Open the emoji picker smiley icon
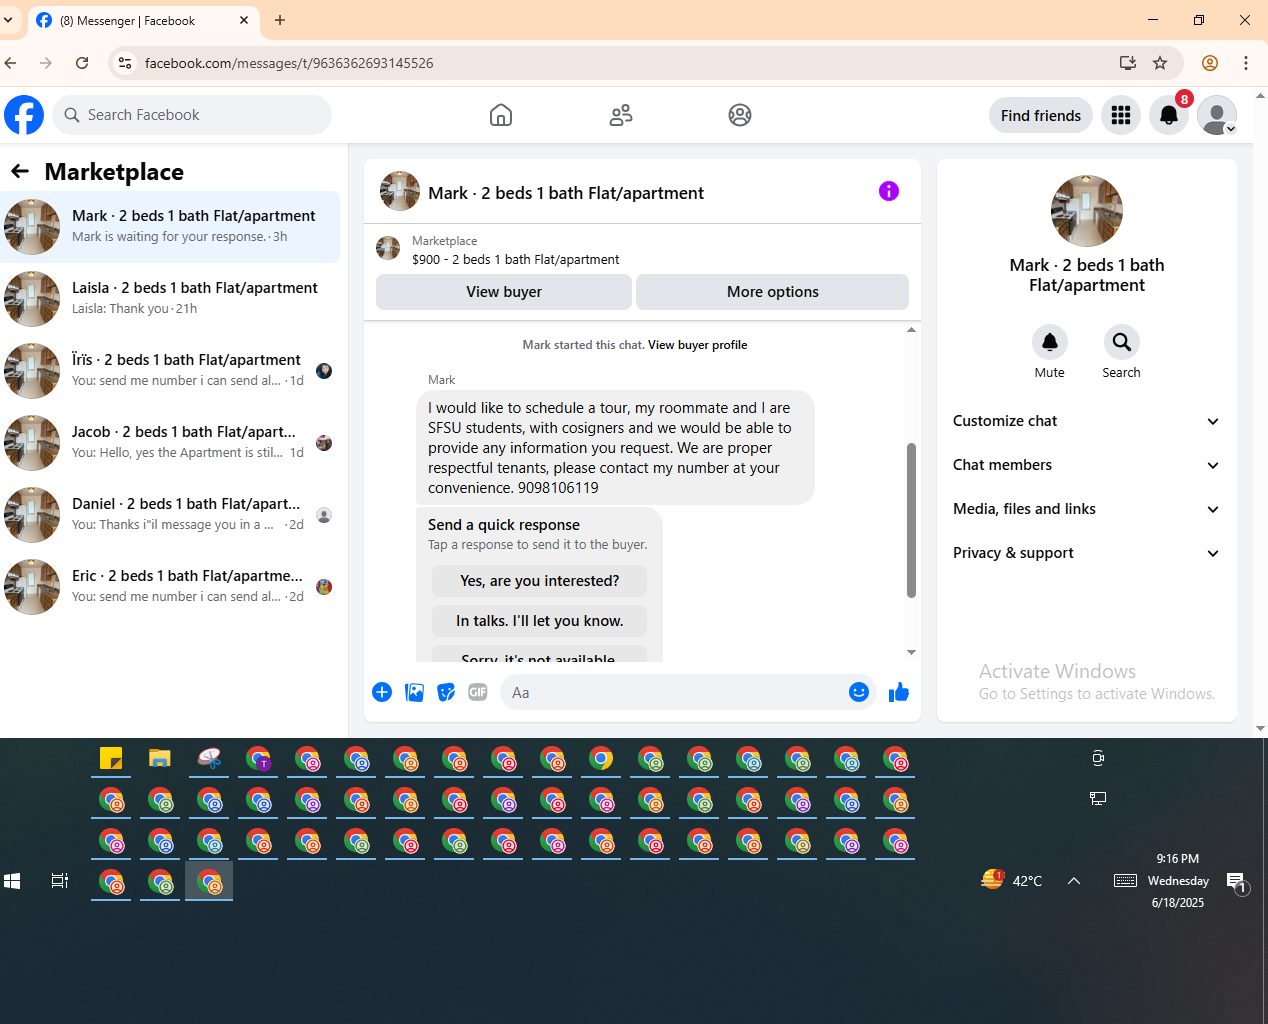 click(859, 692)
